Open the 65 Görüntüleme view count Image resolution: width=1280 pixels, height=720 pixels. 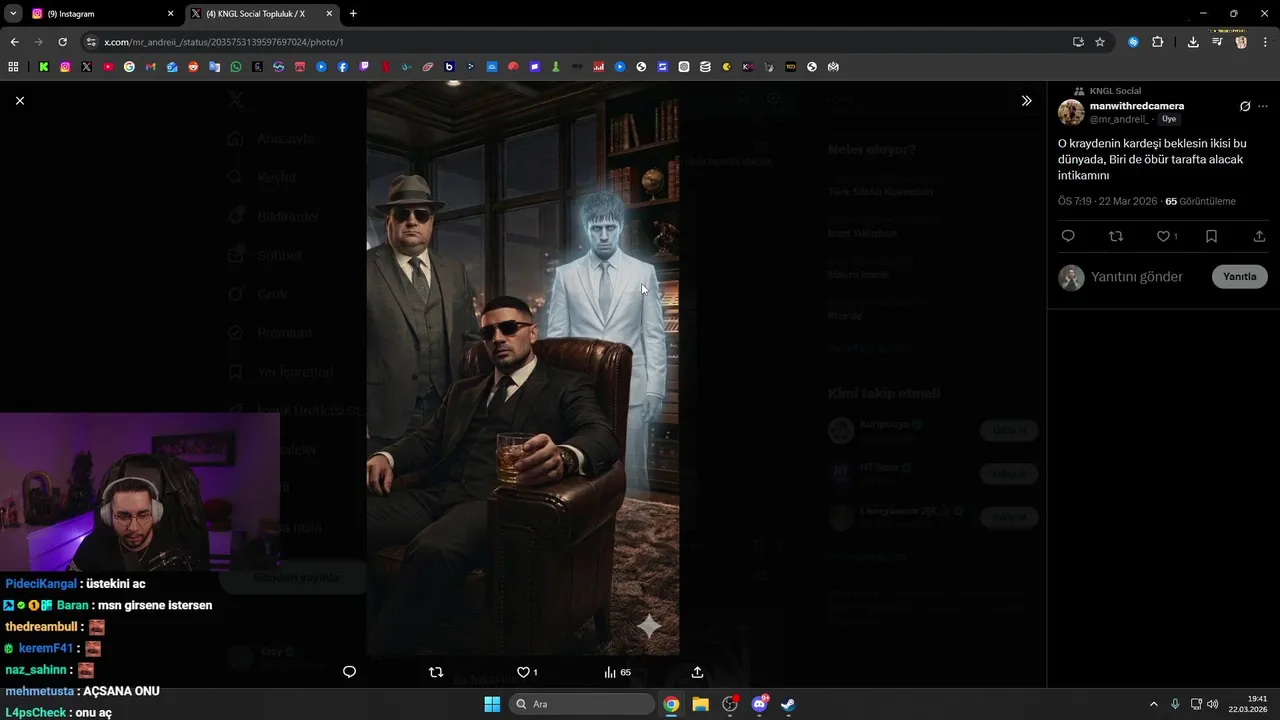[1200, 201]
